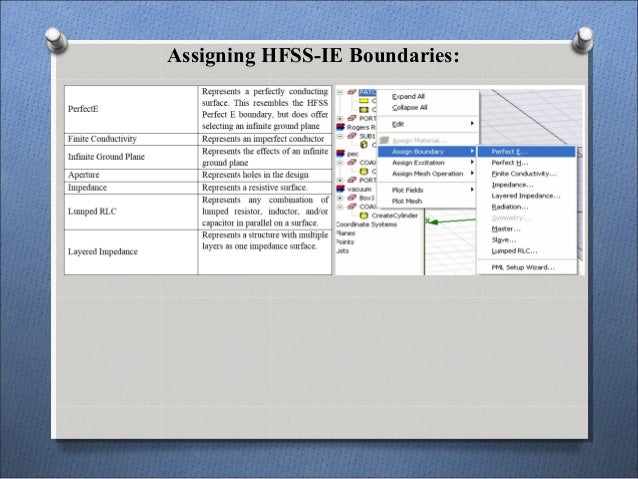Open the Assign Mesh Operation submenu
Viewport: 638px width, 479px height.
[x=428, y=174]
